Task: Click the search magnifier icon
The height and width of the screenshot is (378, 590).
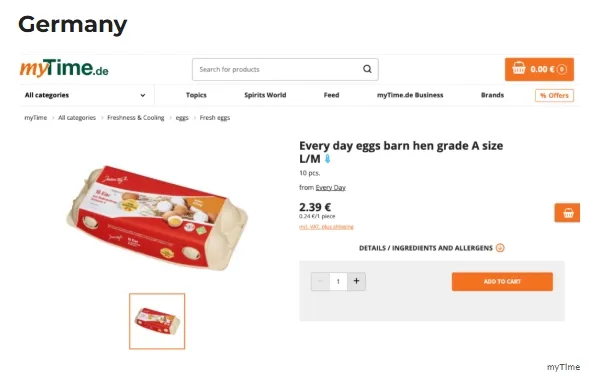Action: tap(367, 69)
